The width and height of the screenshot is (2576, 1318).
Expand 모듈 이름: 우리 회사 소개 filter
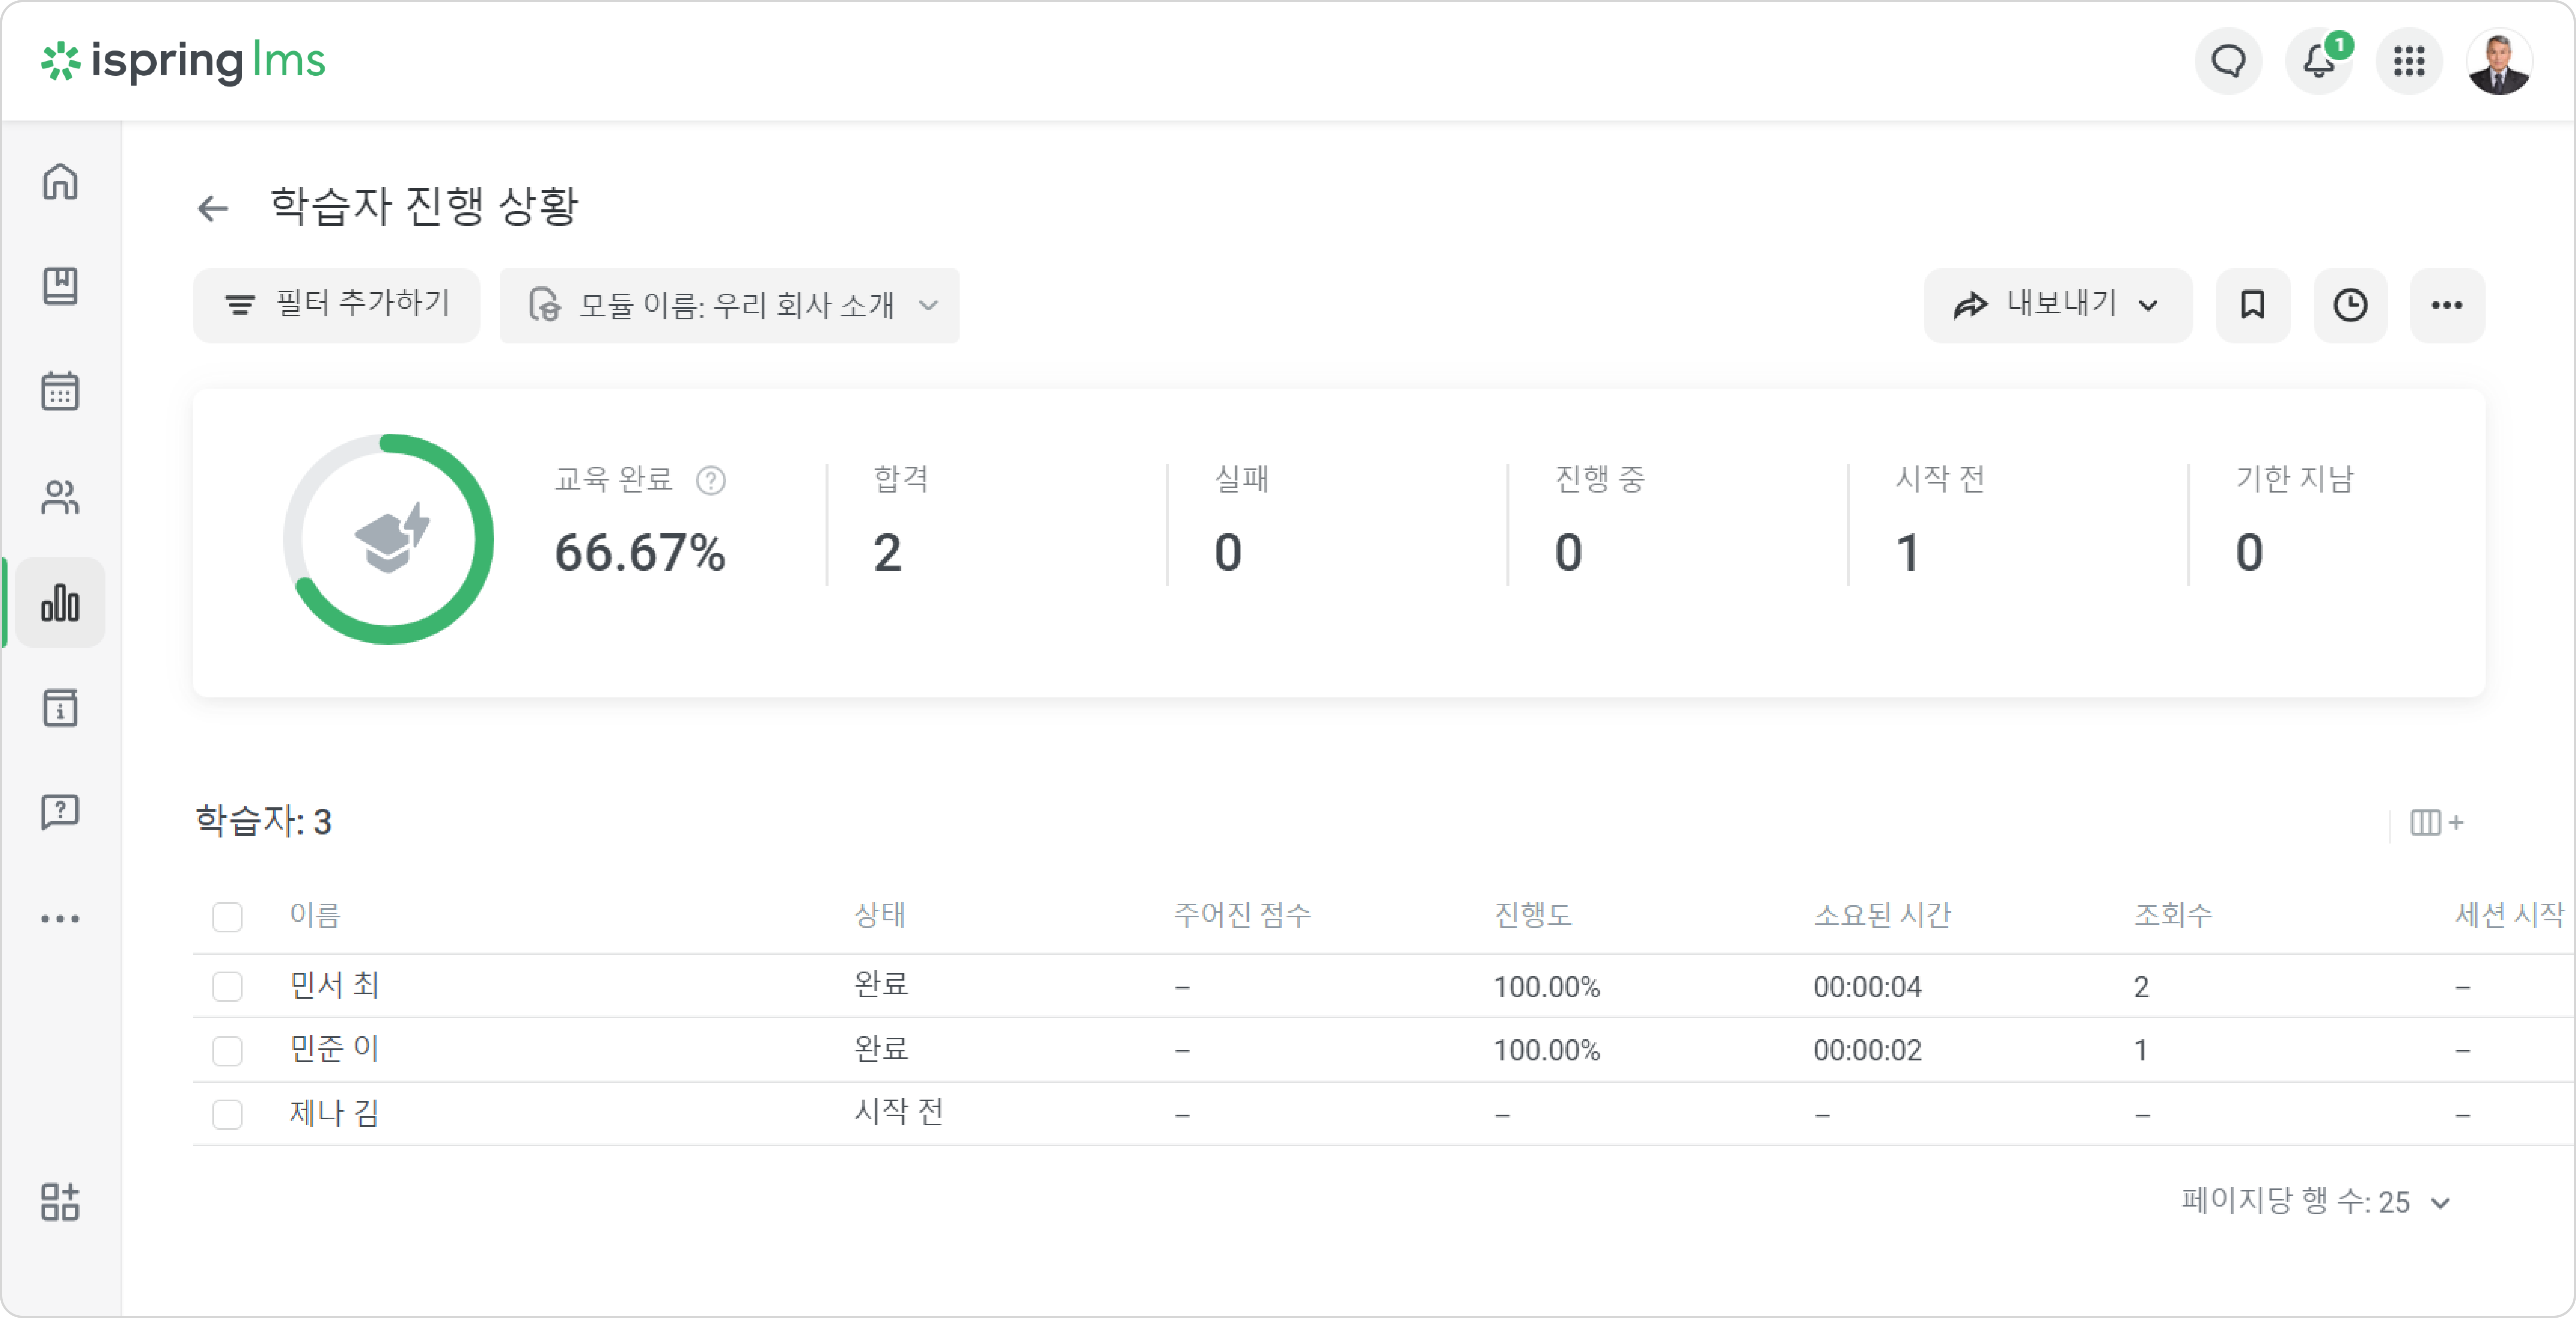pyautogui.click(x=729, y=305)
